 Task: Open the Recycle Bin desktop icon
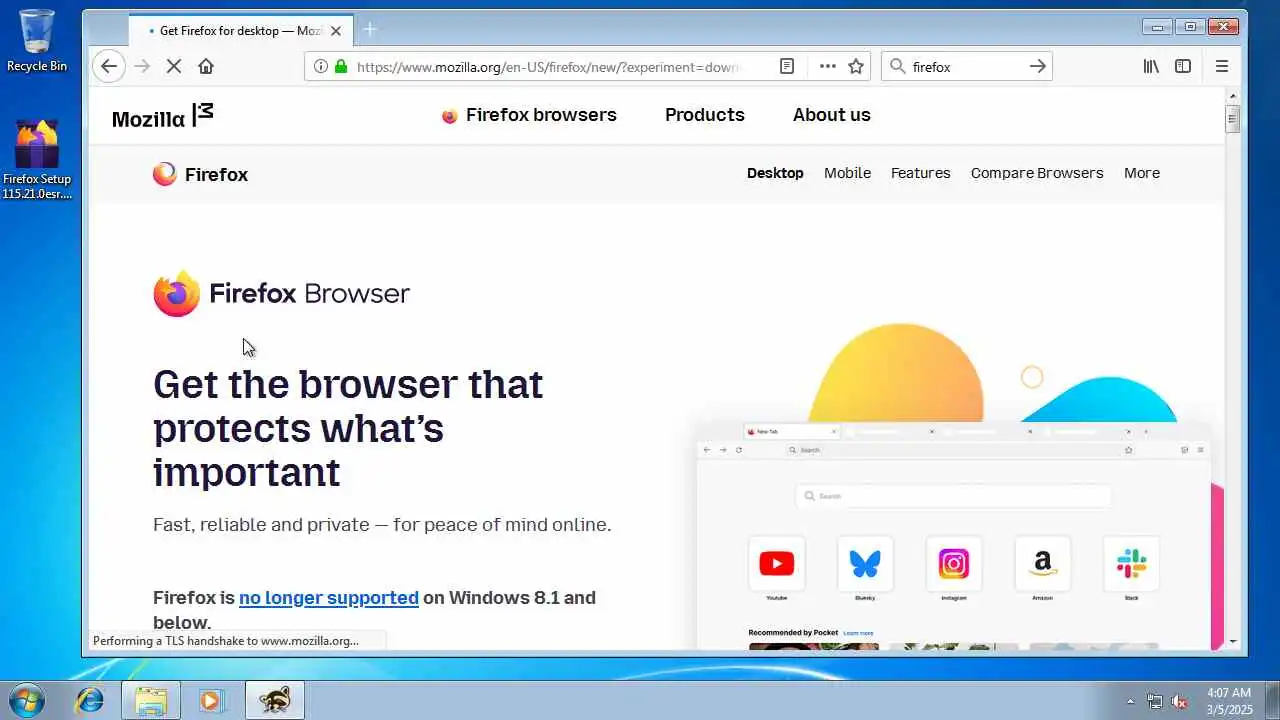pos(37,41)
